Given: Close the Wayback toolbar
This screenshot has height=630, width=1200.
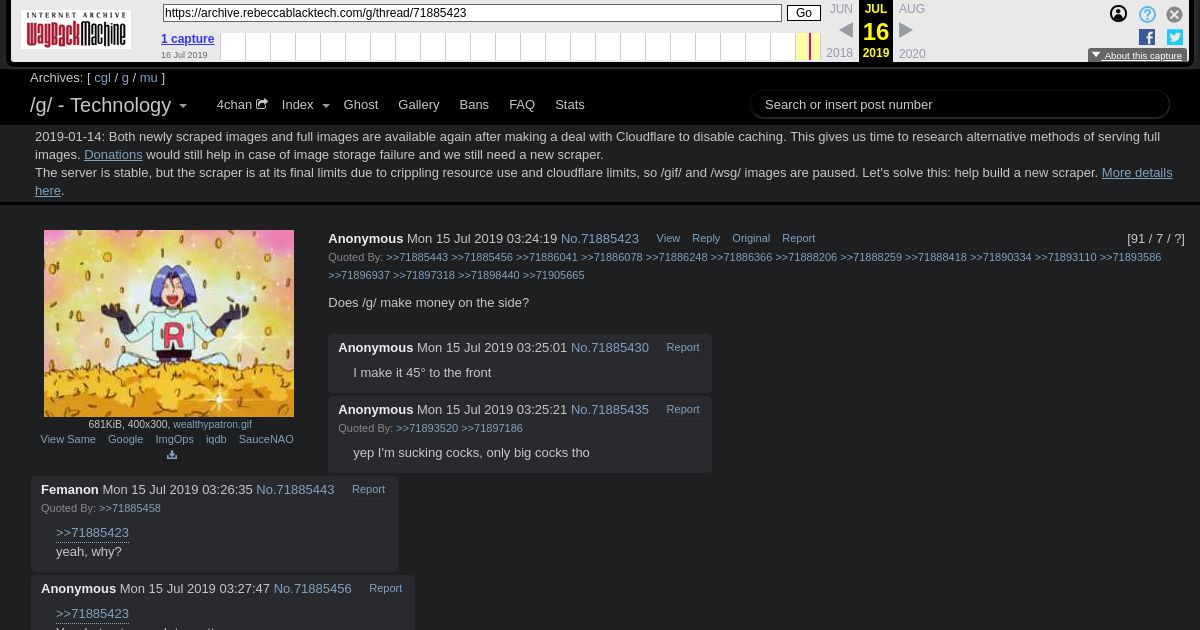Looking at the screenshot, I should point(1175,14).
